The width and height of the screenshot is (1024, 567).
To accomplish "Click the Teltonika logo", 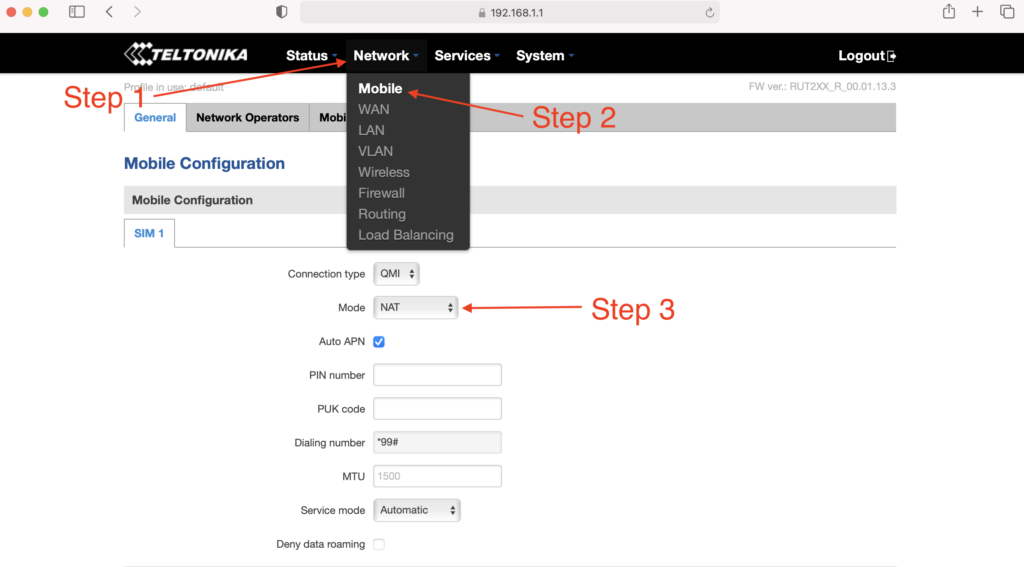I will tap(186, 55).
